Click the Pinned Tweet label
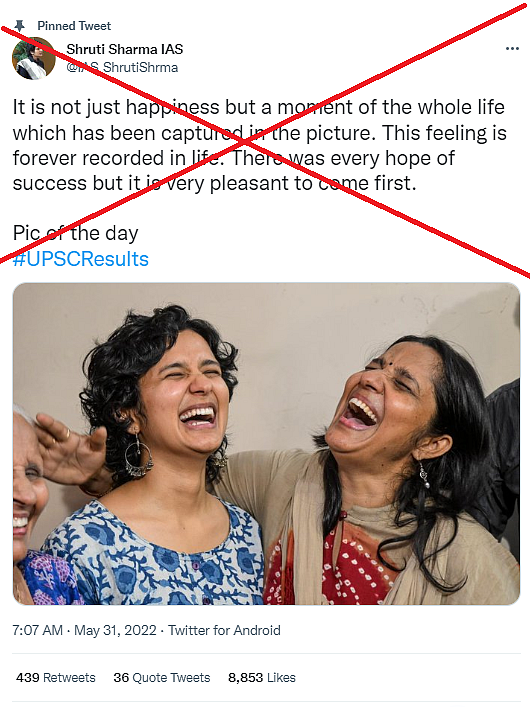The width and height of the screenshot is (530, 707). [x=74, y=26]
